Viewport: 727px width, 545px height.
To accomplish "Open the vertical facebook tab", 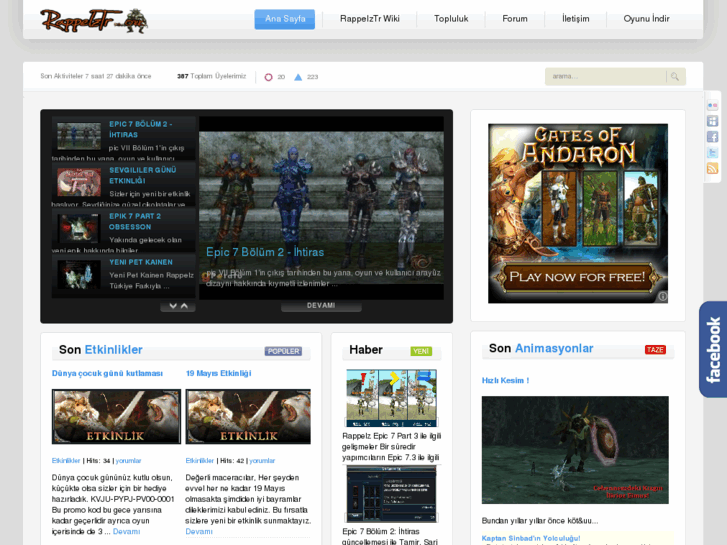I will click(x=713, y=349).
